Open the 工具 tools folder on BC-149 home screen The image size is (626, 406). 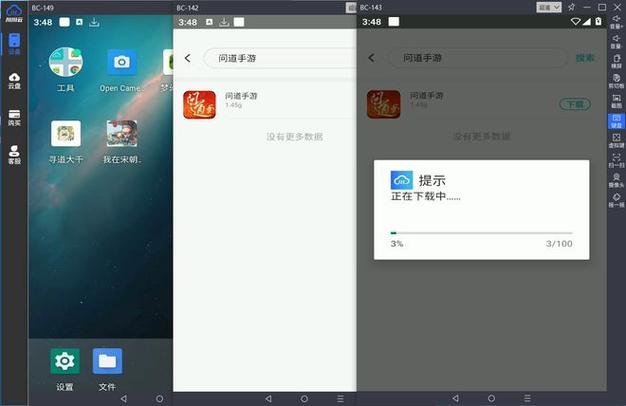point(65,69)
